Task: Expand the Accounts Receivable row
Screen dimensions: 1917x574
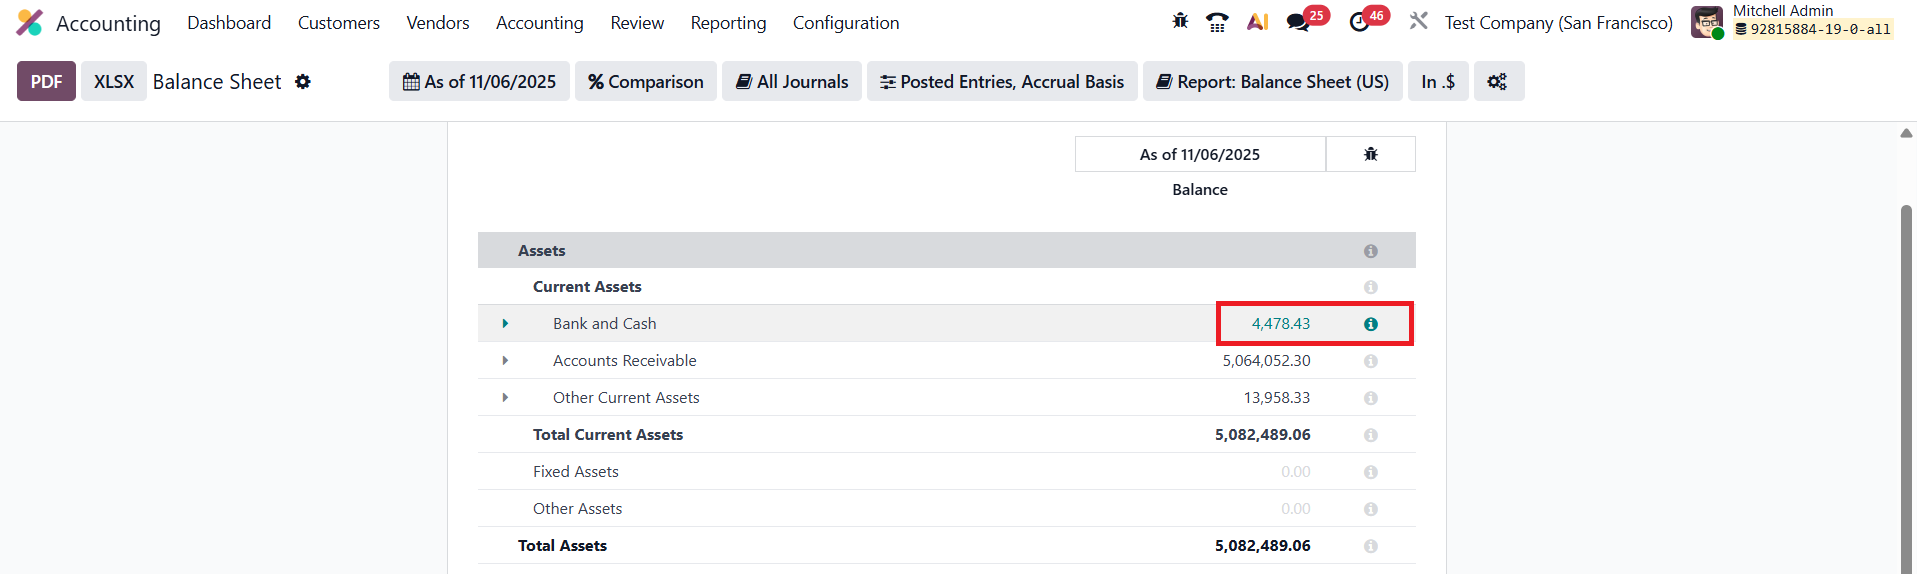Action: tap(505, 361)
